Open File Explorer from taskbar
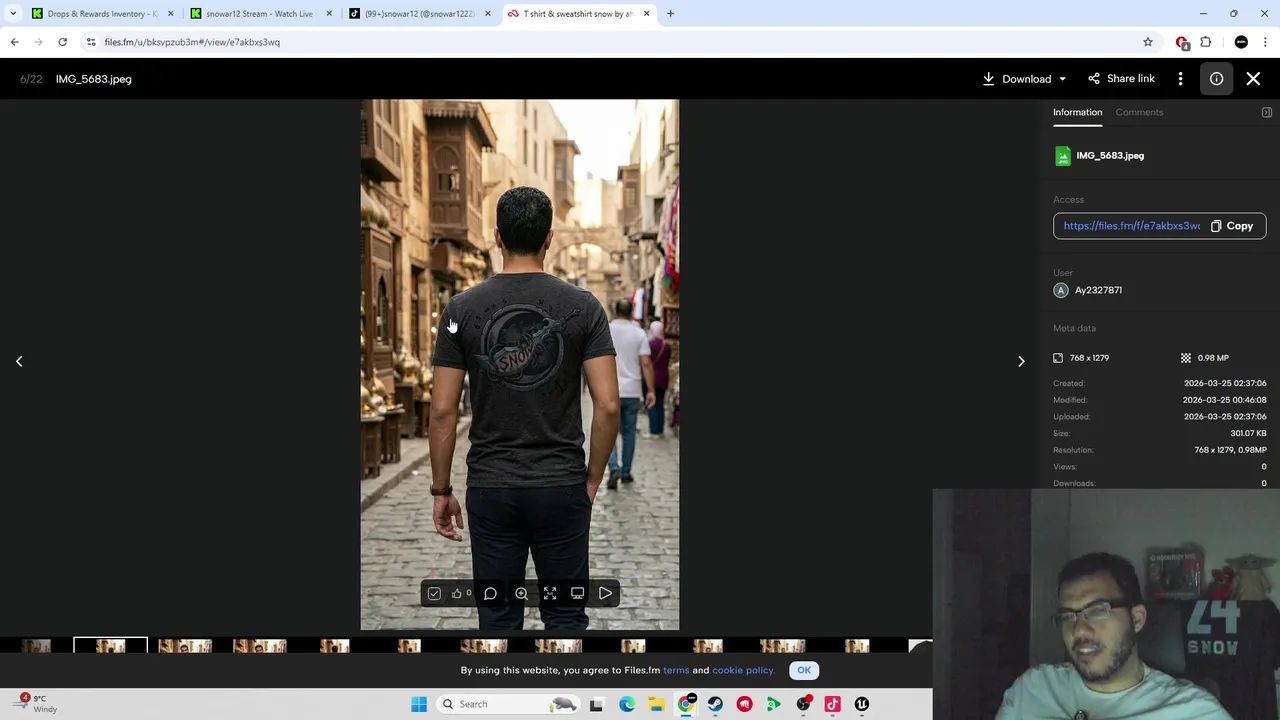The width and height of the screenshot is (1280, 720). tap(656, 704)
